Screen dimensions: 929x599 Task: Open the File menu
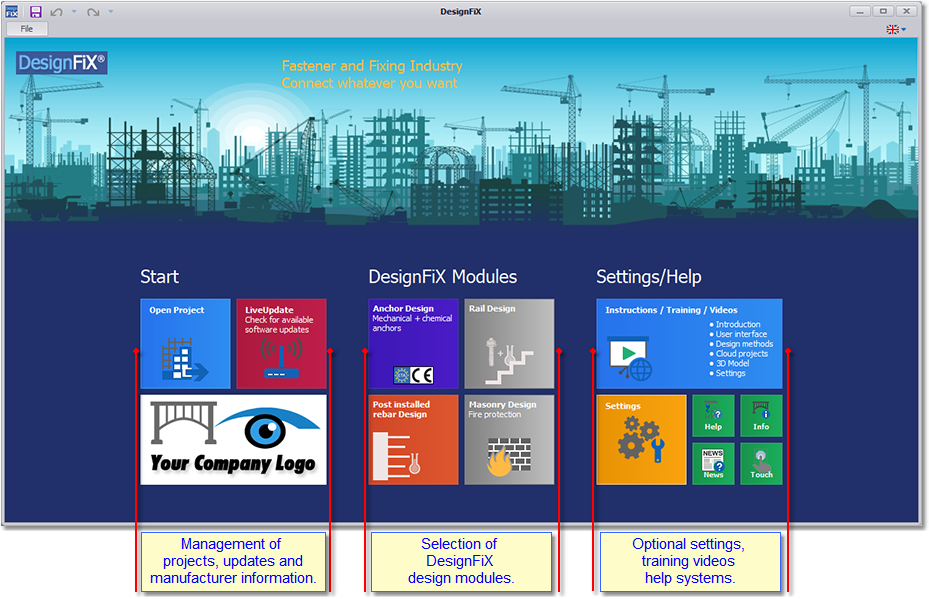[x=27, y=28]
